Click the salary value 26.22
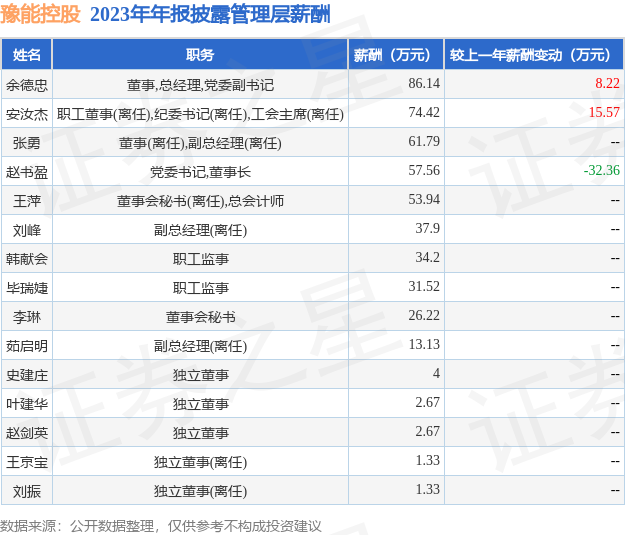The width and height of the screenshot is (625, 535). coord(424,316)
